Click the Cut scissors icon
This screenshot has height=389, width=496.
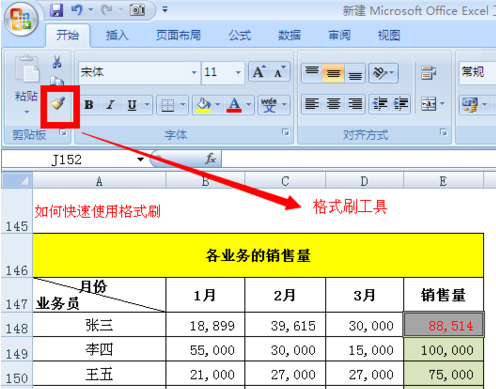pos(57,62)
